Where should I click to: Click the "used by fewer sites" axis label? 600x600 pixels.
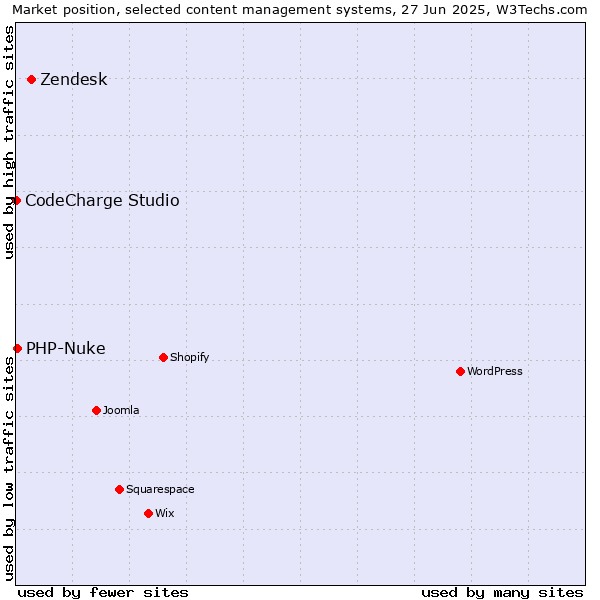click(x=103, y=593)
